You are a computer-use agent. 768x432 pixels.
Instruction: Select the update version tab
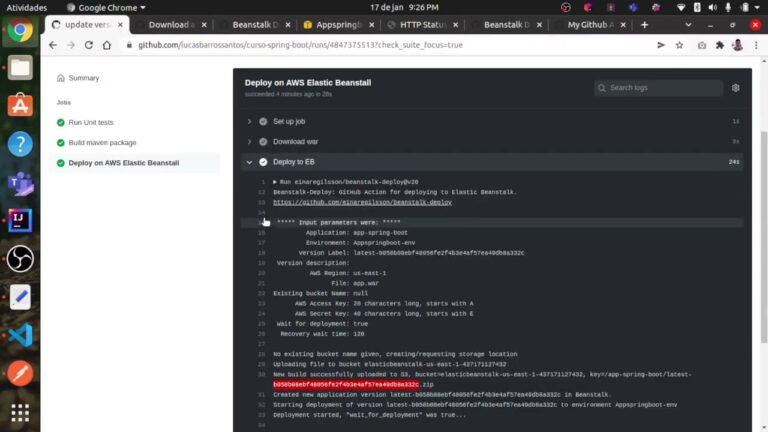pyautogui.click(x=88, y=24)
